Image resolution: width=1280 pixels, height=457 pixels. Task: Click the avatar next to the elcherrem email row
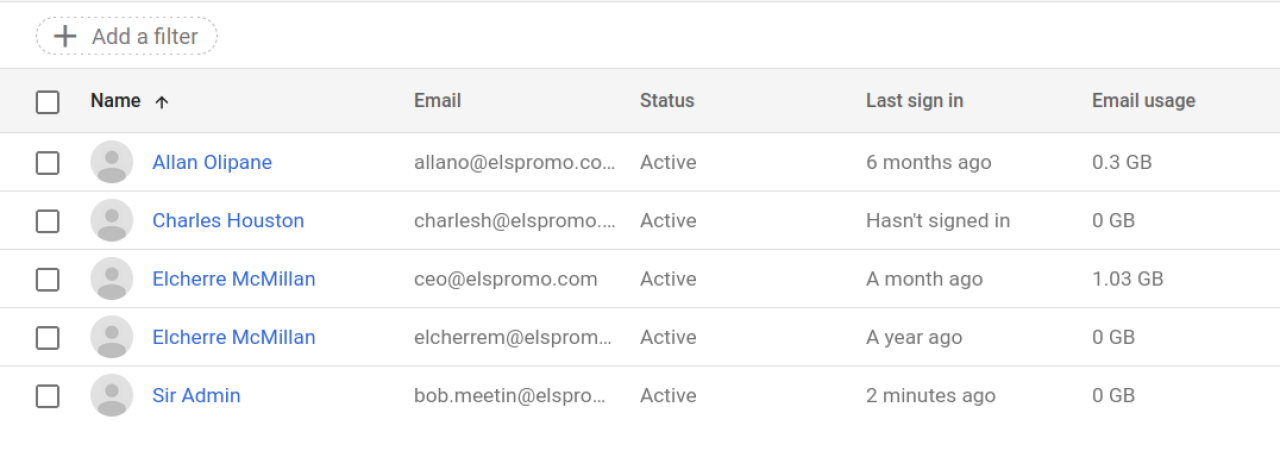click(112, 337)
